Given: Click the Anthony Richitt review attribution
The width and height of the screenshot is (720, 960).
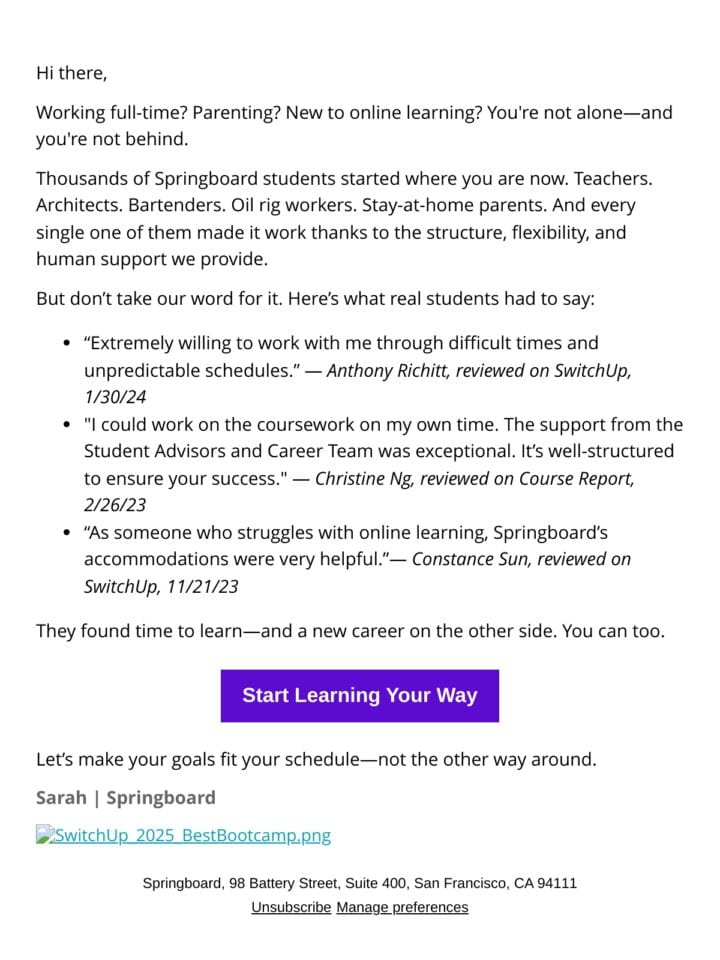Looking at the screenshot, I should 358,384.
